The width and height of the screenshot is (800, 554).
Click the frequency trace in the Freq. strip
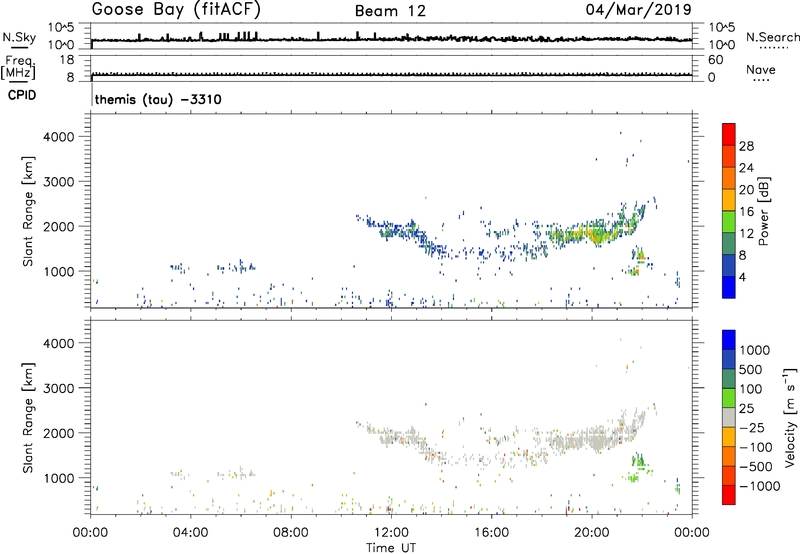391,75
